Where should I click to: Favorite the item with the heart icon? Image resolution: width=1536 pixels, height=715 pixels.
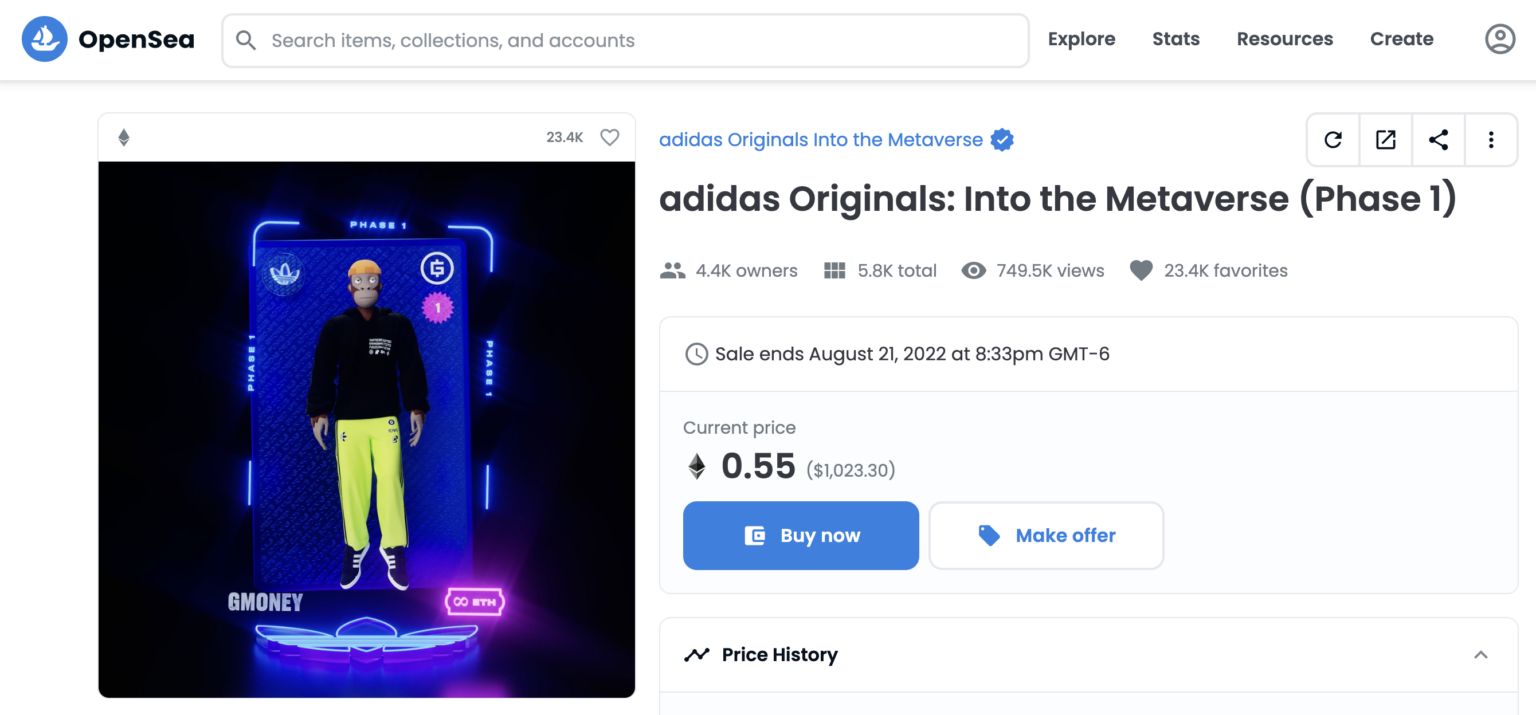point(610,138)
